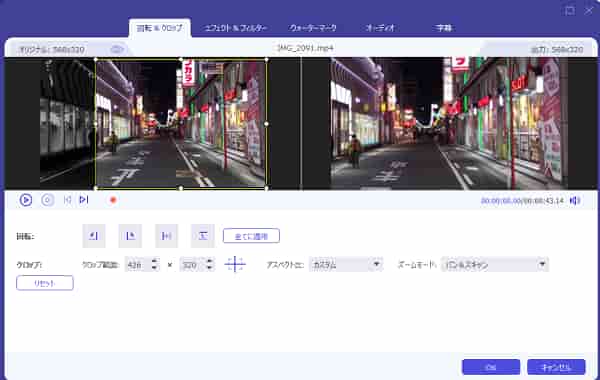Click the file name IMG_2091.mp4
Viewport: 600px width, 380px height.
pyautogui.click(x=305, y=48)
